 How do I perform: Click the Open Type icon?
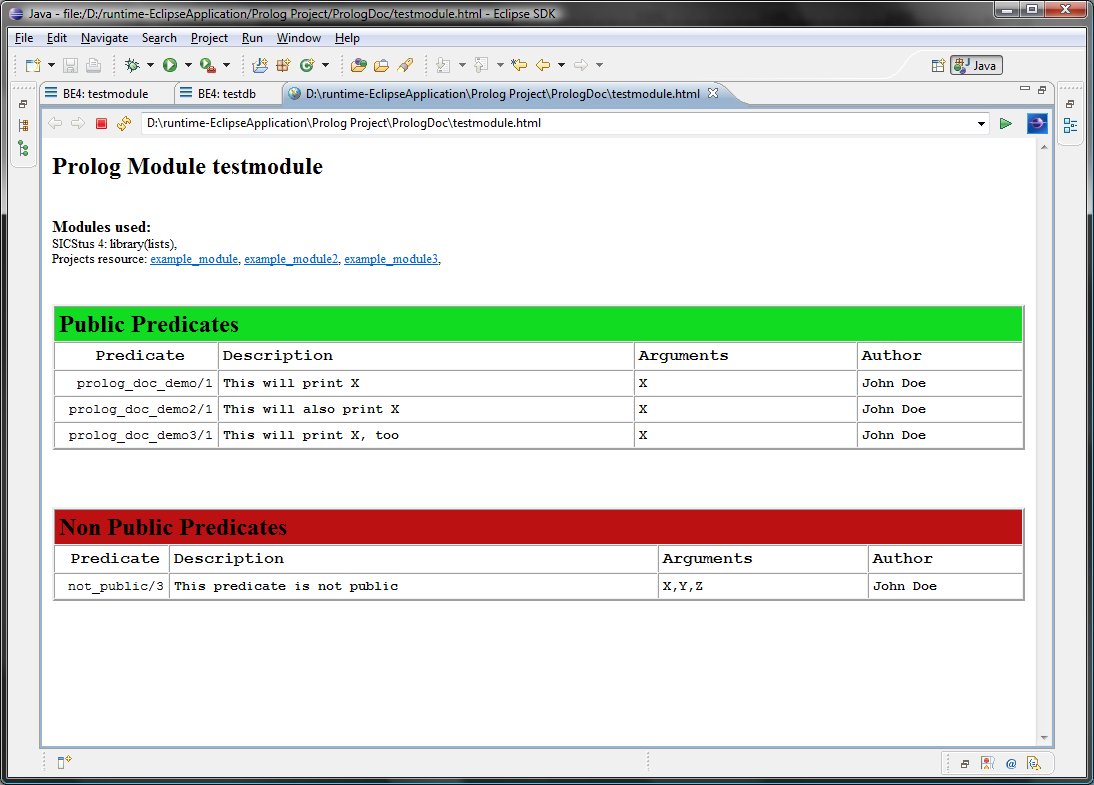[359, 65]
